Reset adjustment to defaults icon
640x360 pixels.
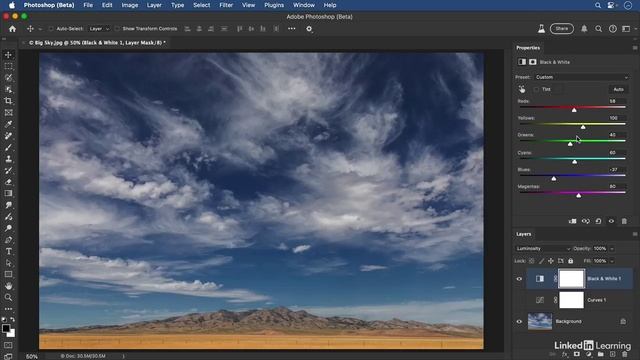(x=598, y=221)
